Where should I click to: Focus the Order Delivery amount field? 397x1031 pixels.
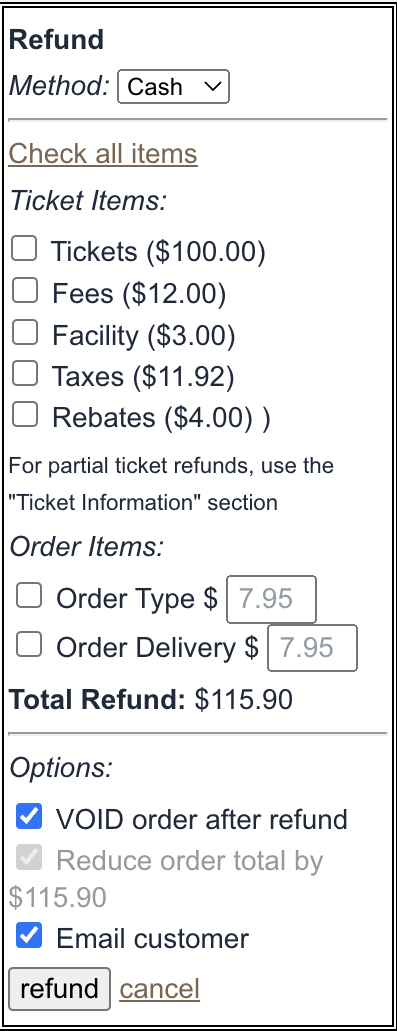pos(312,648)
